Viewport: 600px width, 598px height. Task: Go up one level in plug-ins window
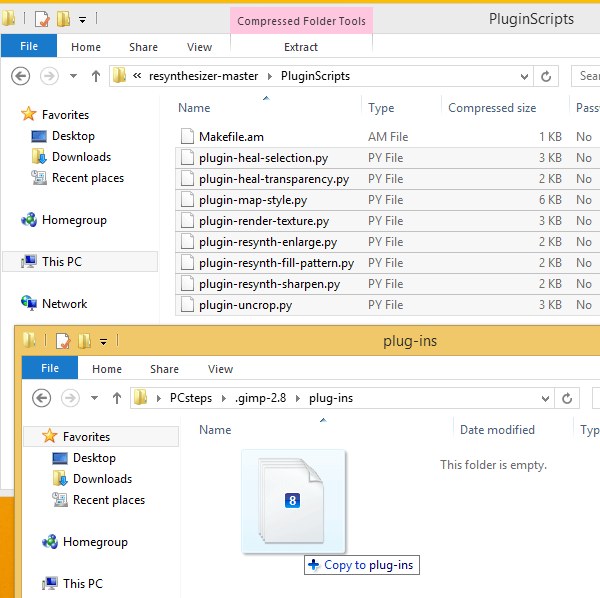[x=117, y=398]
